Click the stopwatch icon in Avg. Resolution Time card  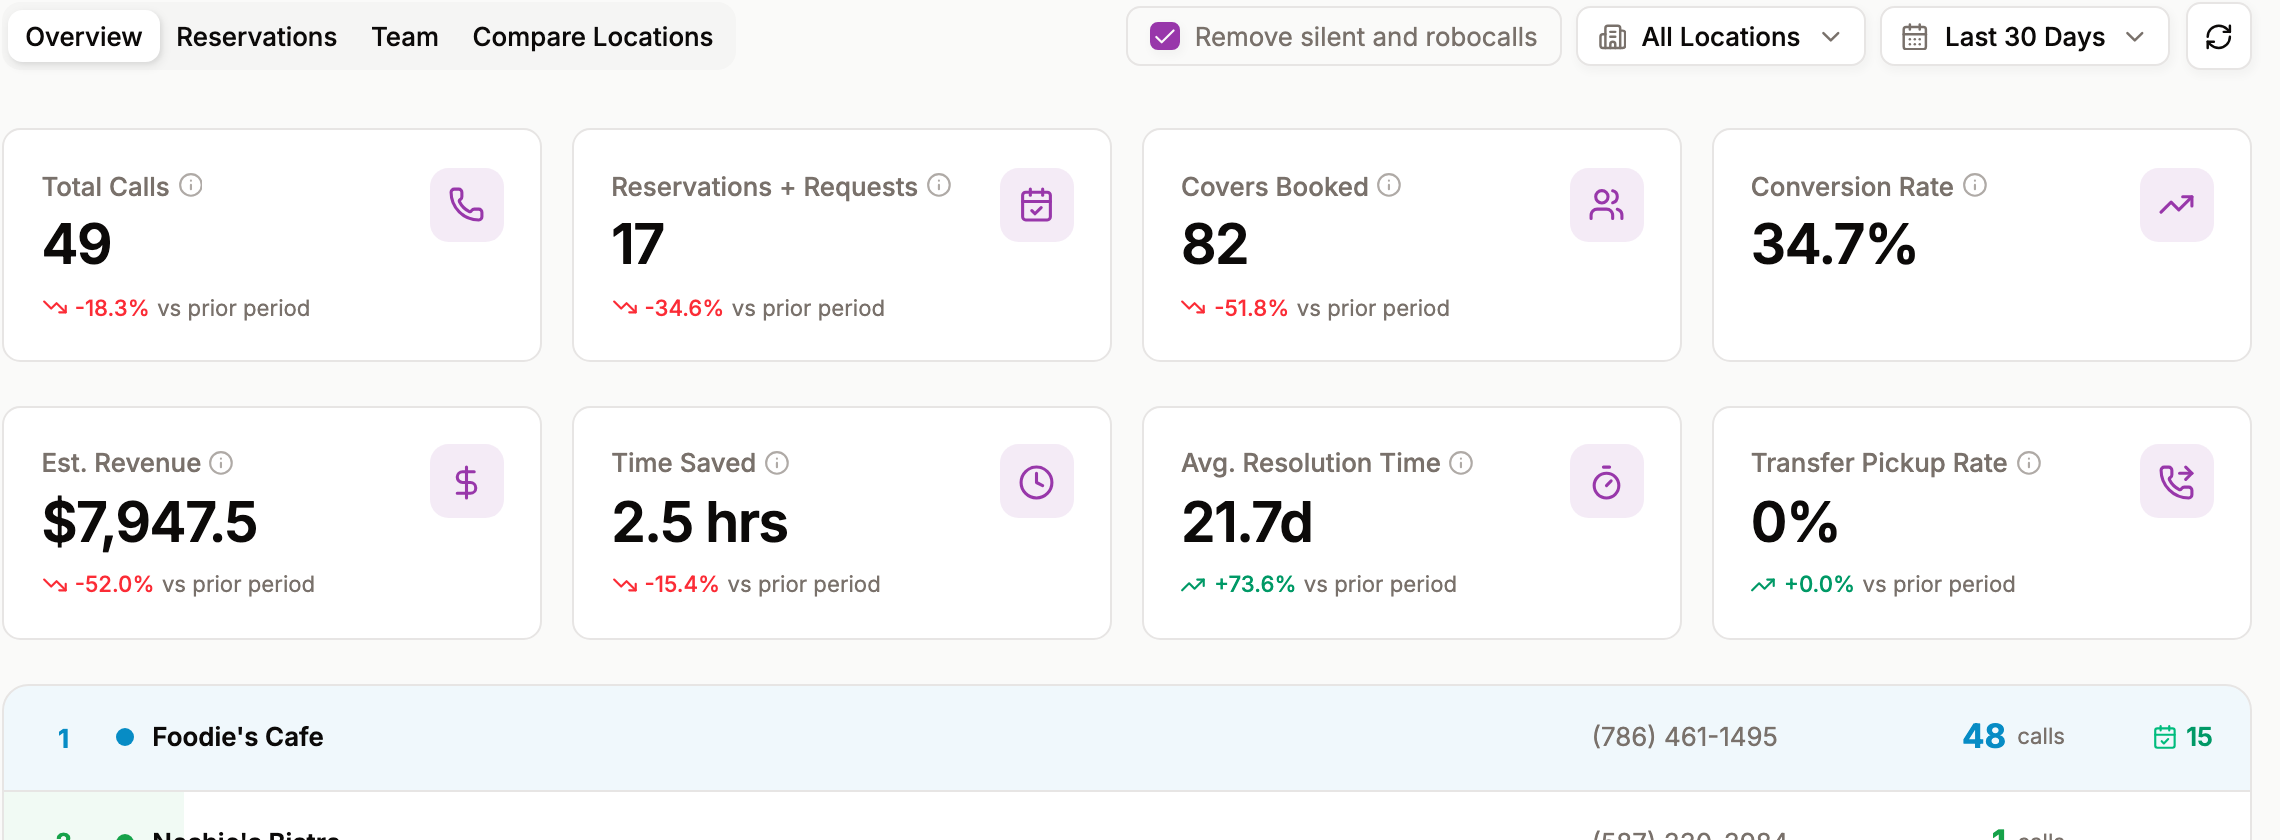pyautogui.click(x=1606, y=482)
